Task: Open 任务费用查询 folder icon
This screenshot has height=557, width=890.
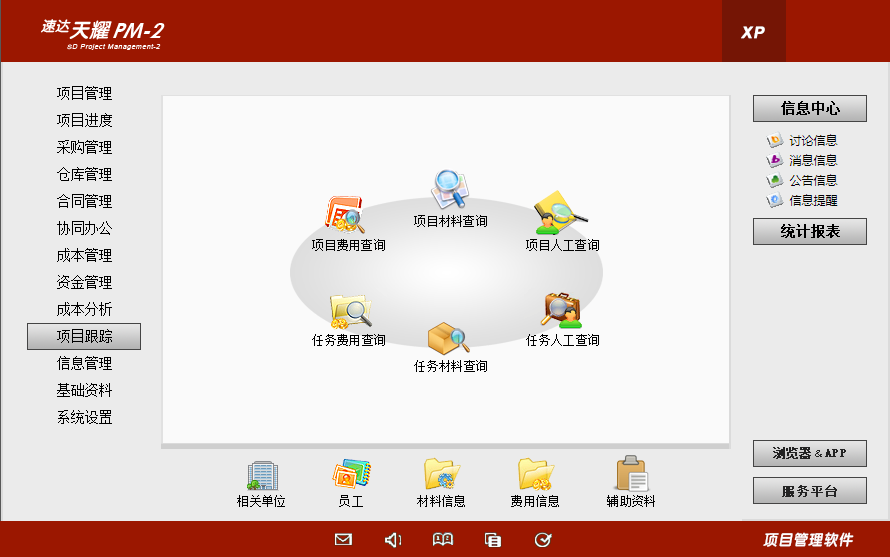Action: tap(349, 311)
